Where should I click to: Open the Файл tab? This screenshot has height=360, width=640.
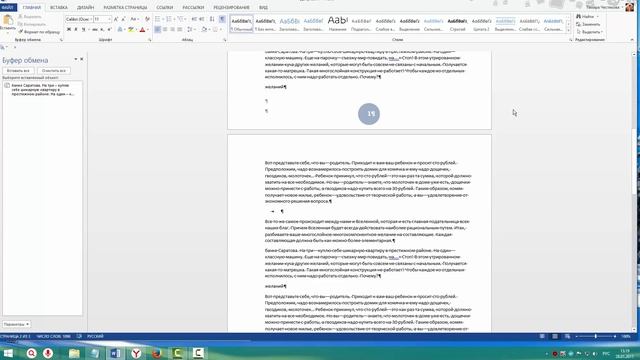pyautogui.click(x=8, y=8)
